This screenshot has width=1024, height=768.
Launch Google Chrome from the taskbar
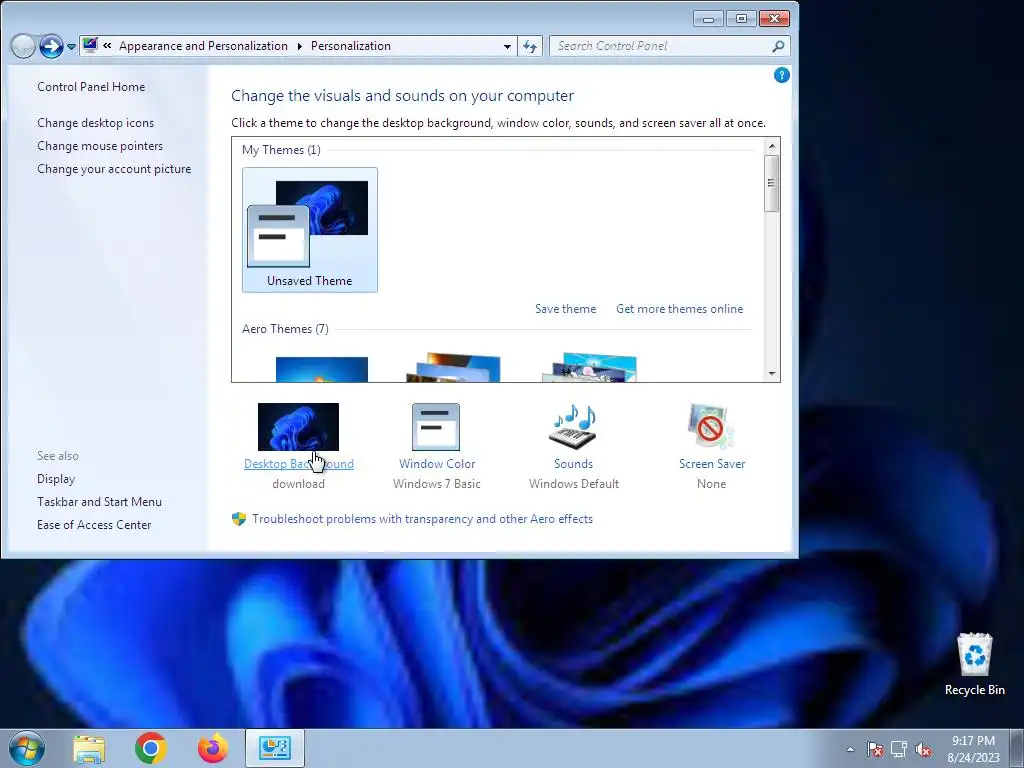[151, 748]
